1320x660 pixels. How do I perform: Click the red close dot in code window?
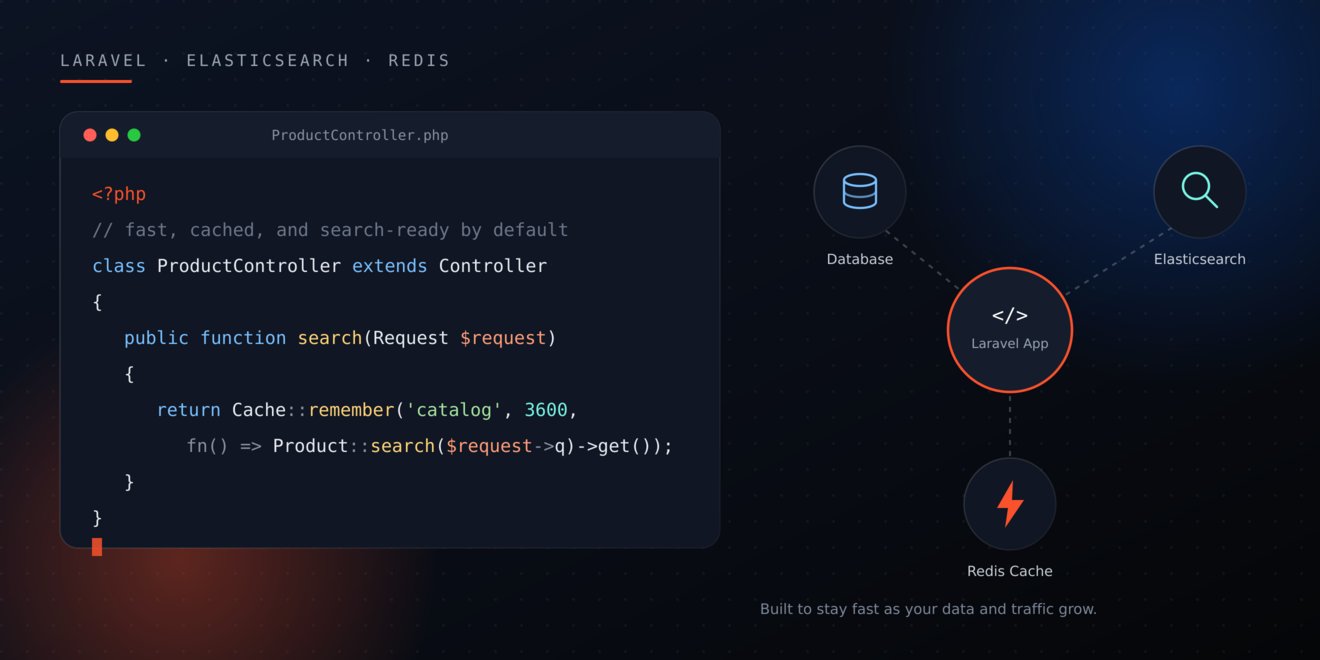tap(90, 135)
